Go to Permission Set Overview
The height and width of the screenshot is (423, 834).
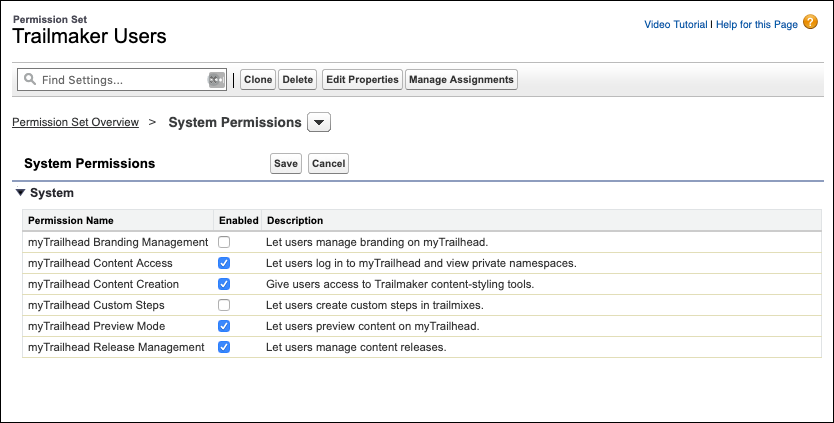[76, 122]
